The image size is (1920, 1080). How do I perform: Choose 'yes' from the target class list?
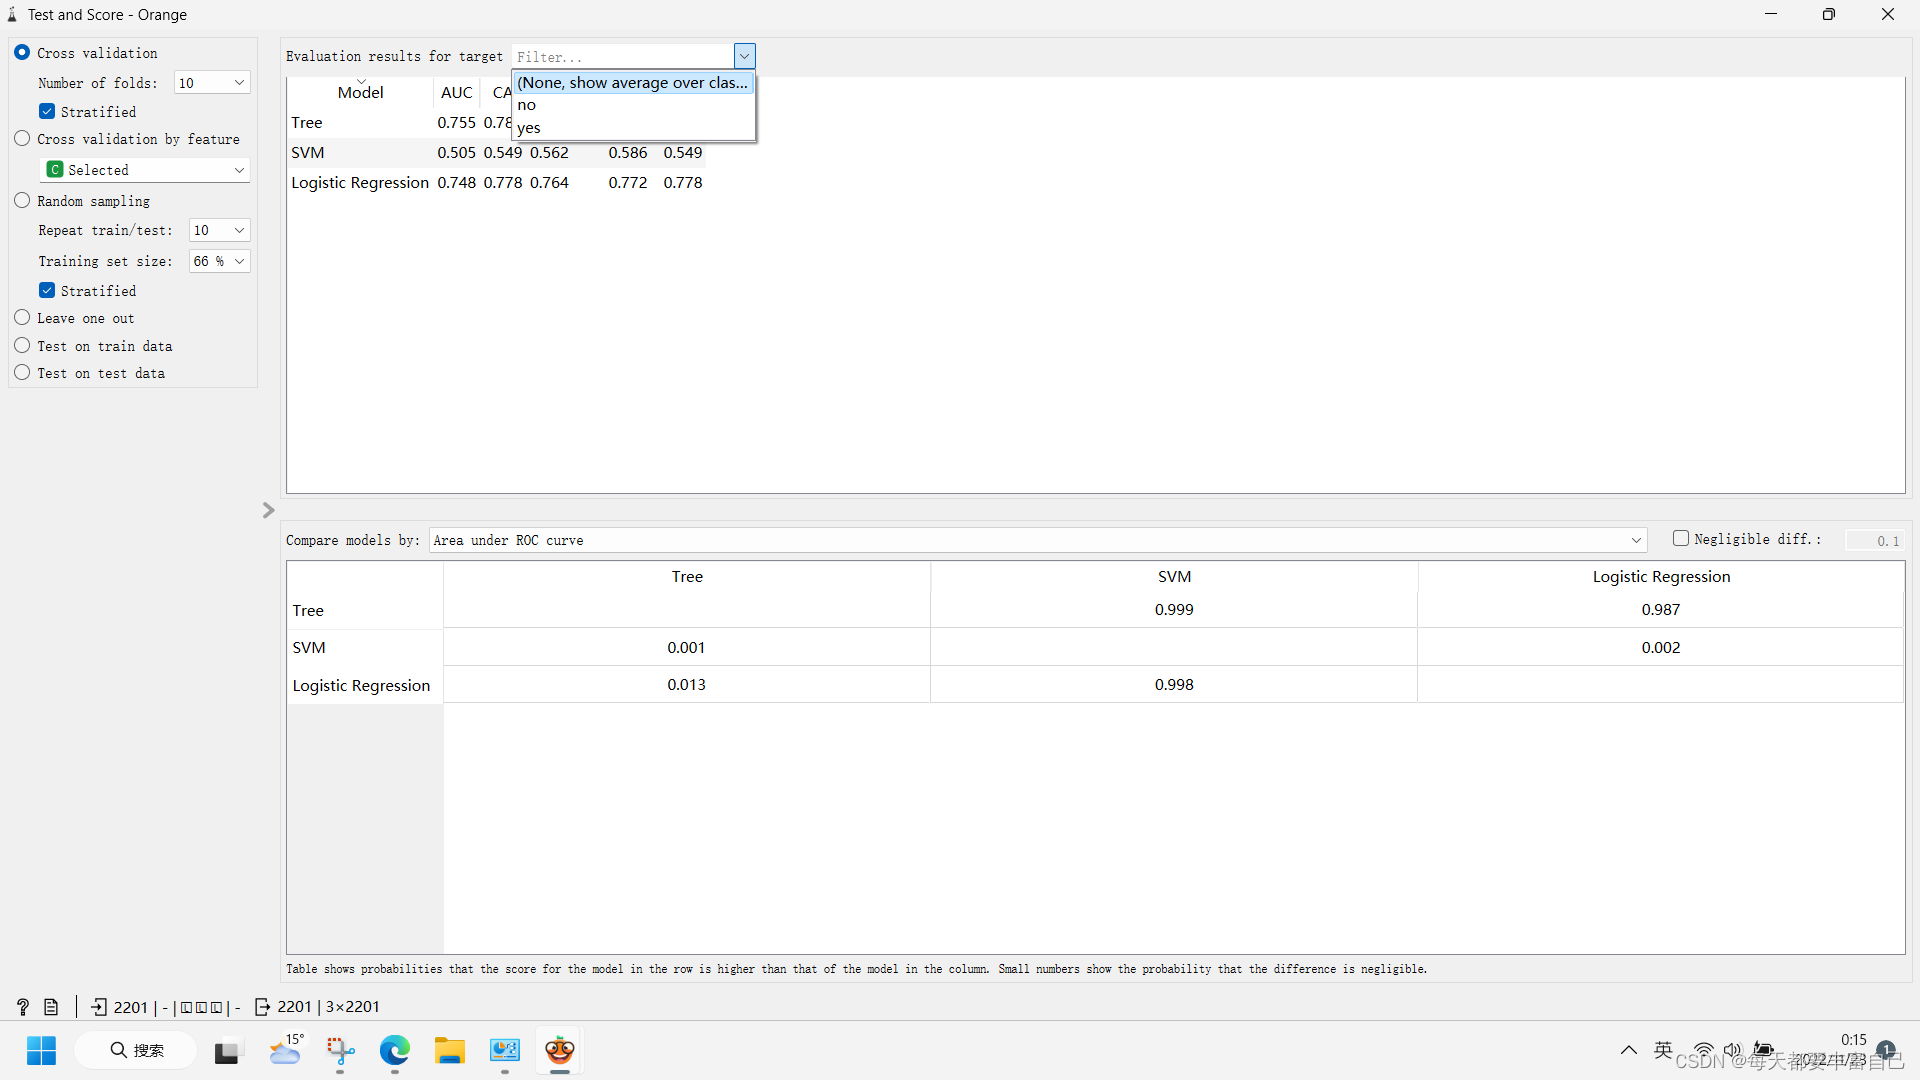(529, 128)
